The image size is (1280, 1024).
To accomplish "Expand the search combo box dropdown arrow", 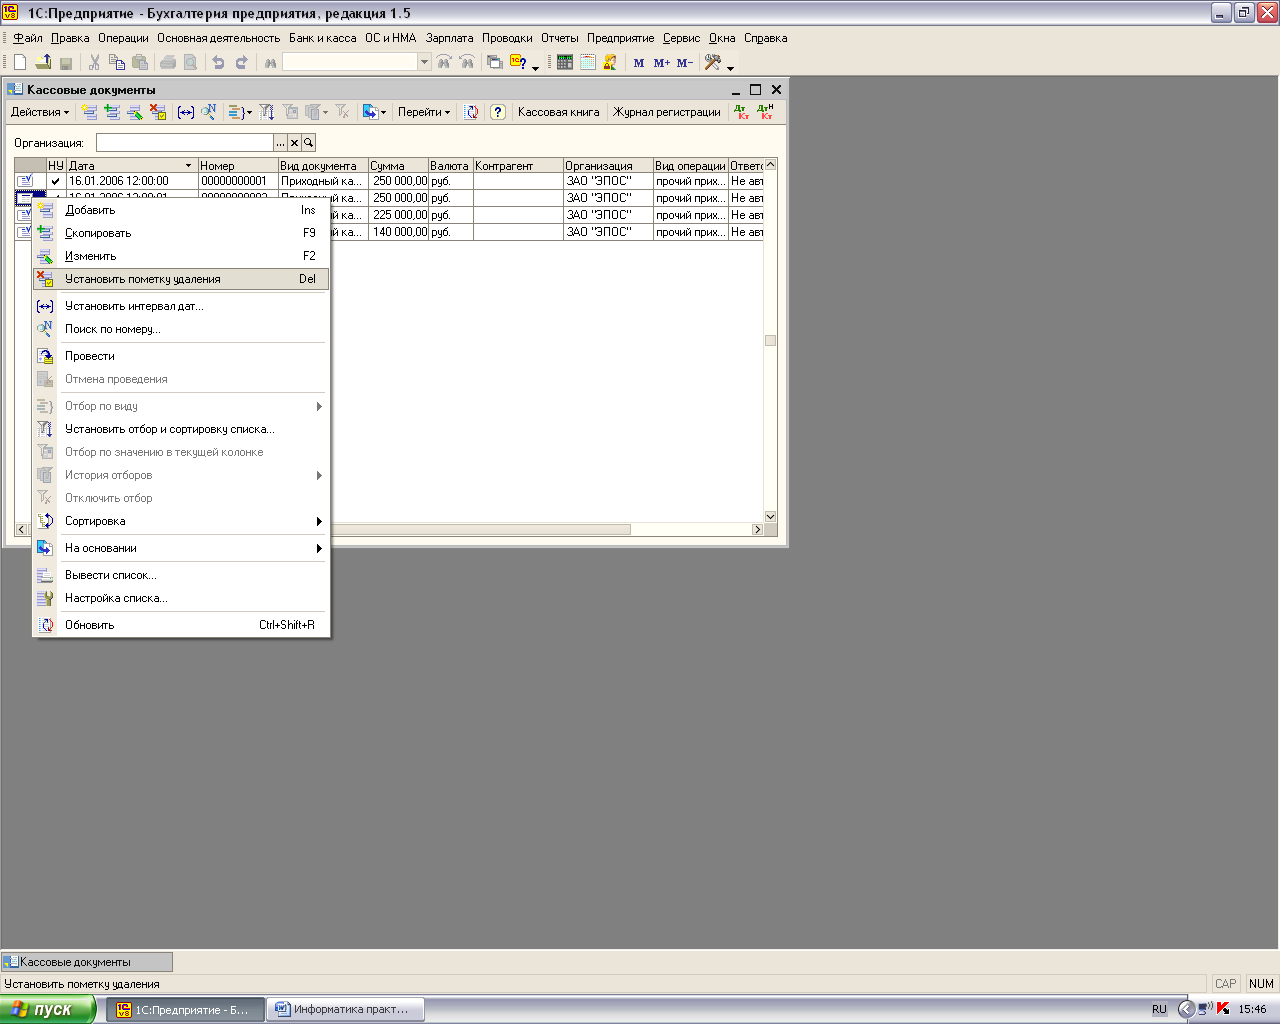I will [x=424, y=62].
